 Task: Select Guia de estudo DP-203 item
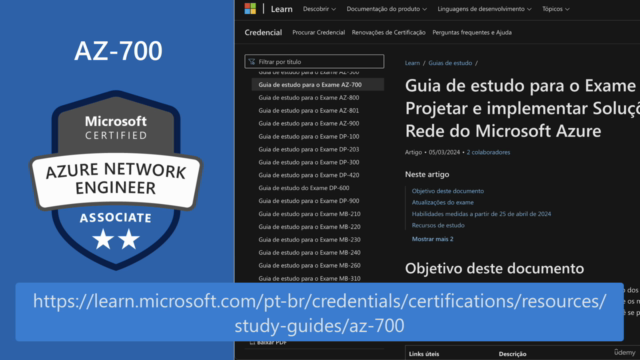309,149
